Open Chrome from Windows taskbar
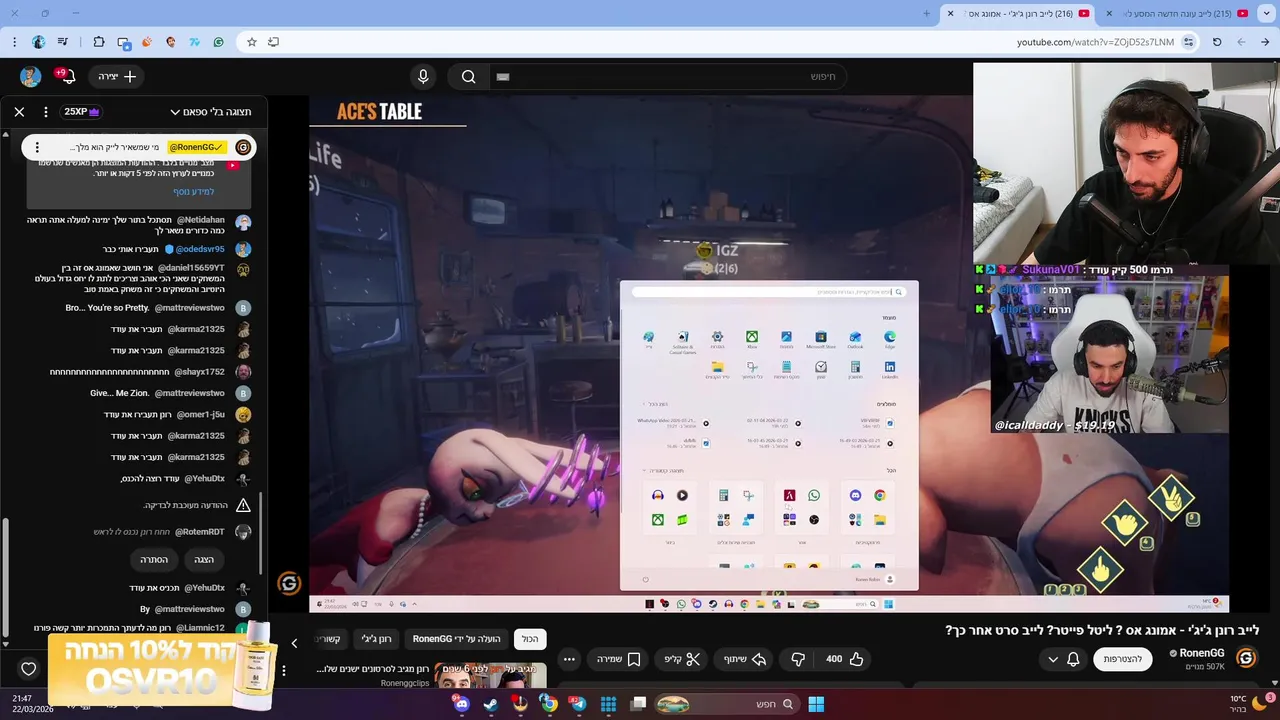Screen dimensions: 1280x720 point(549,704)
